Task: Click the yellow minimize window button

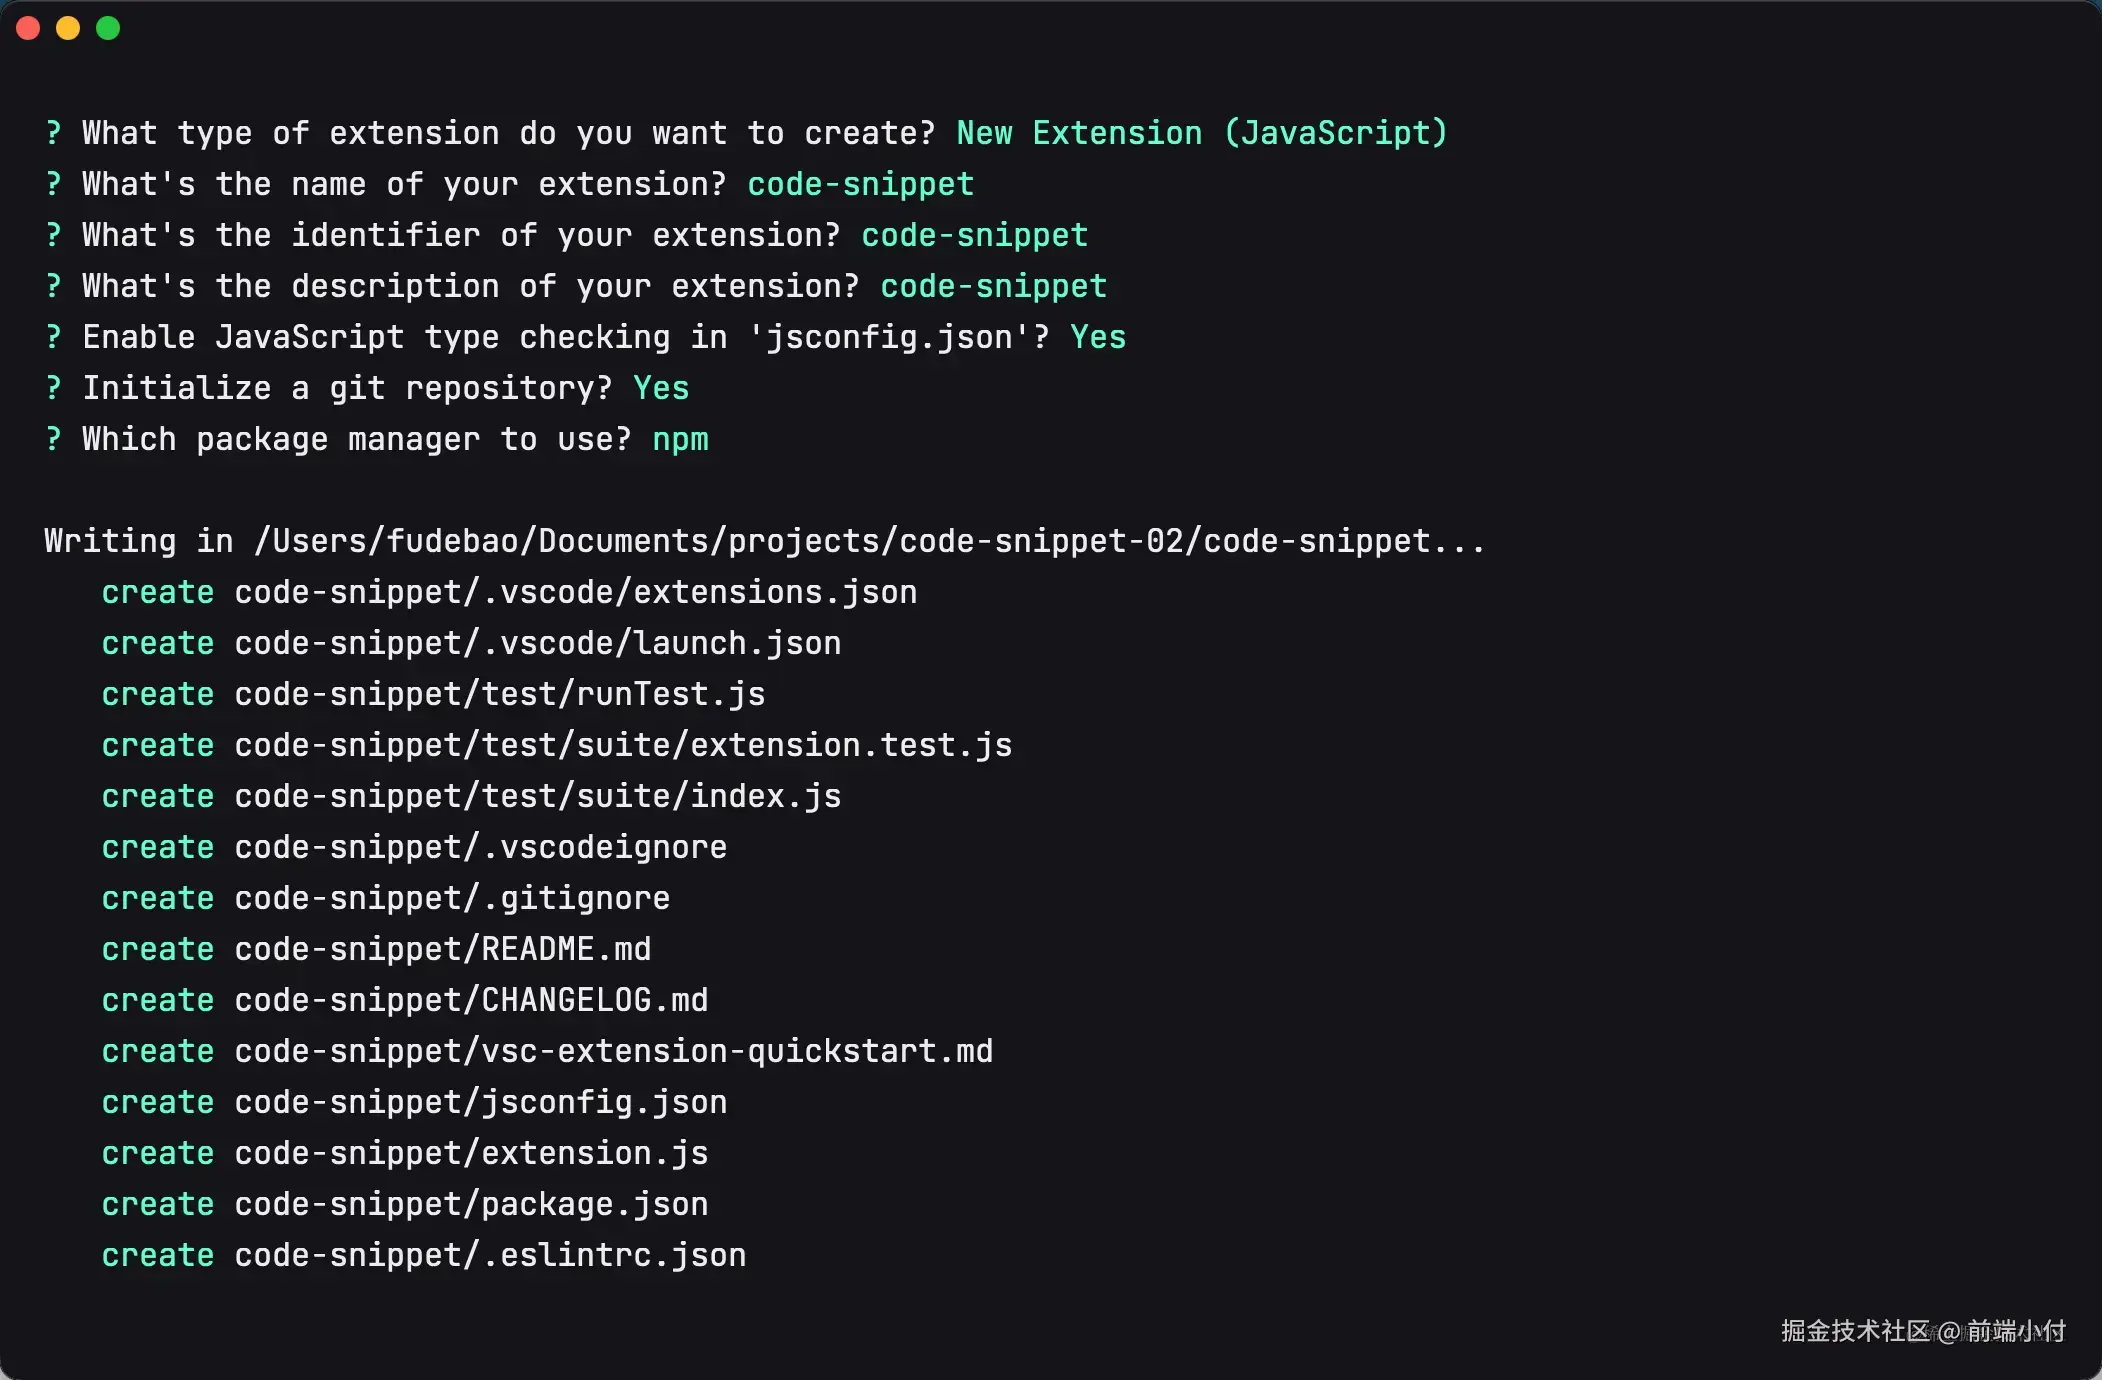Action: point(68,28)
